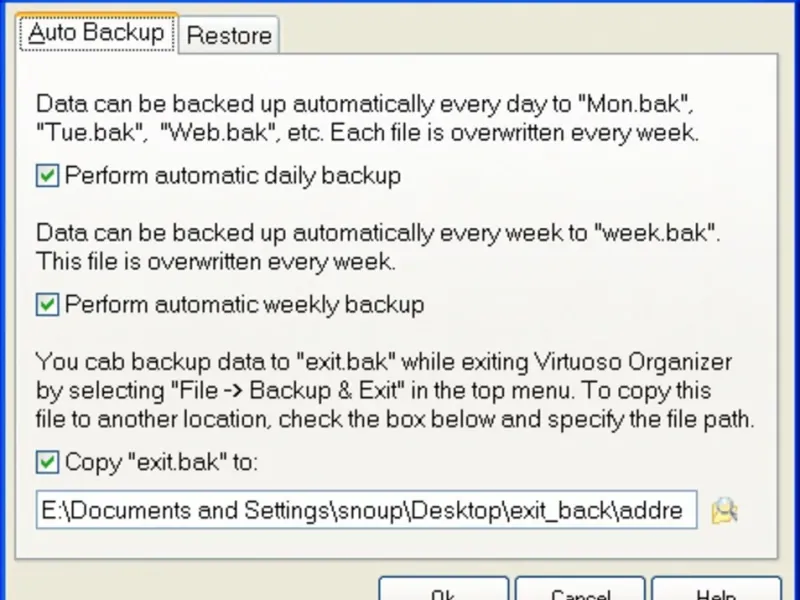Screen dimensions: 800x600
Task: Dismiss the dialog with the Cancel button
Action: (580, 589)
